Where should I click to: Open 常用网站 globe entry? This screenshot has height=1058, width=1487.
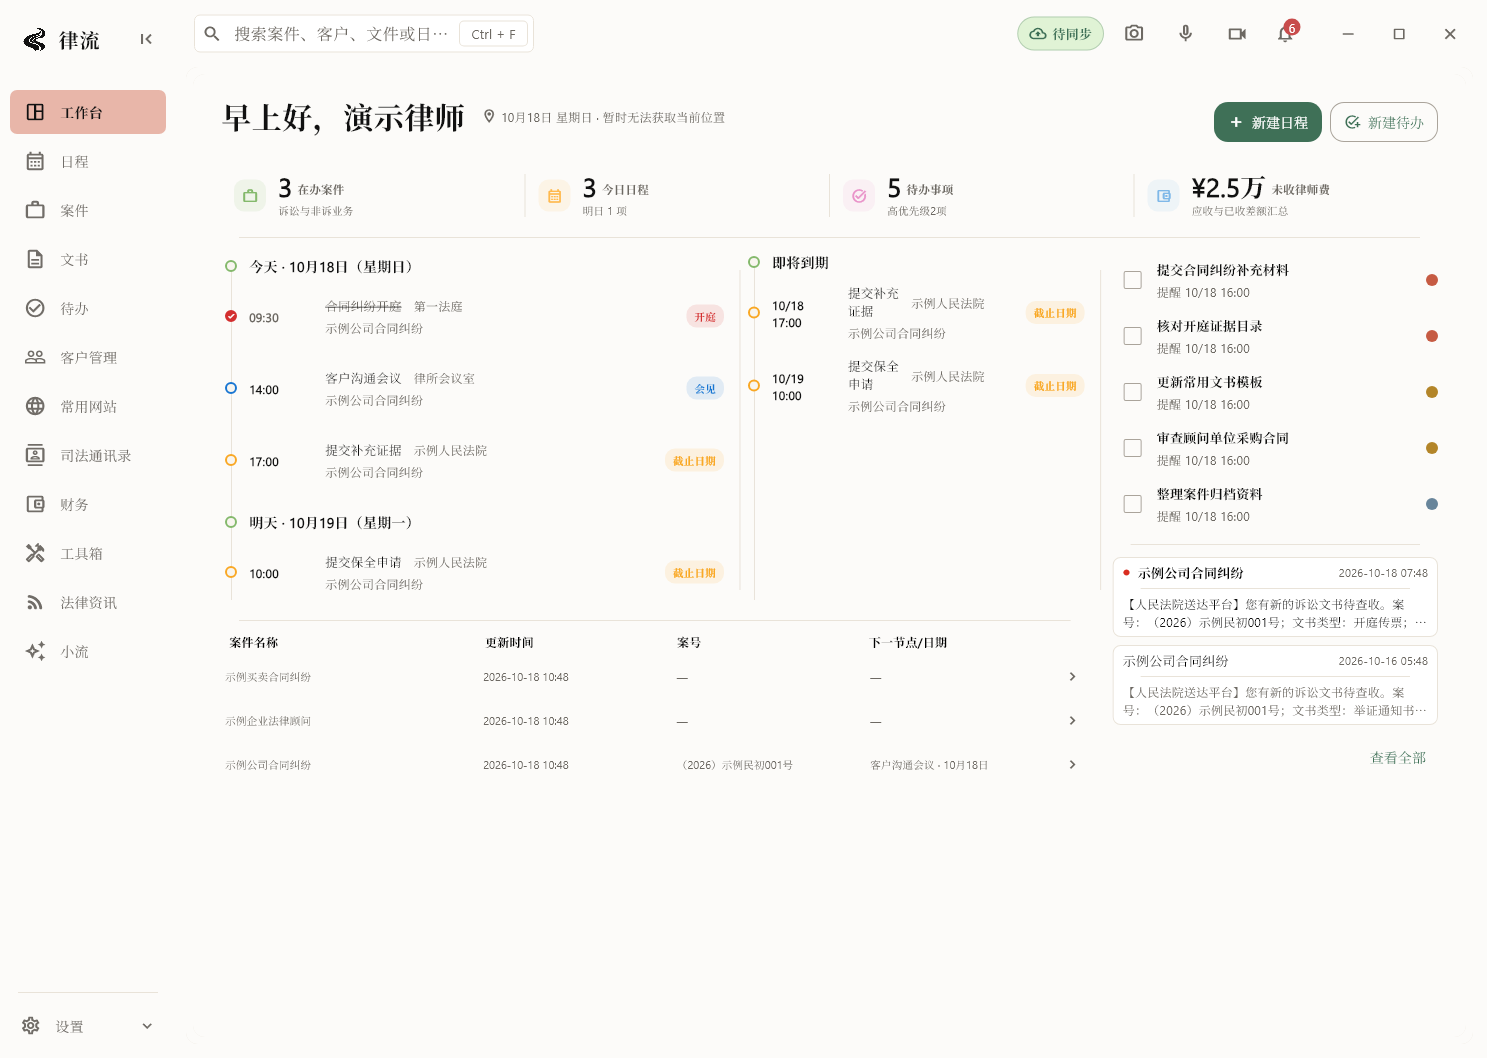(x=88, y=406)
